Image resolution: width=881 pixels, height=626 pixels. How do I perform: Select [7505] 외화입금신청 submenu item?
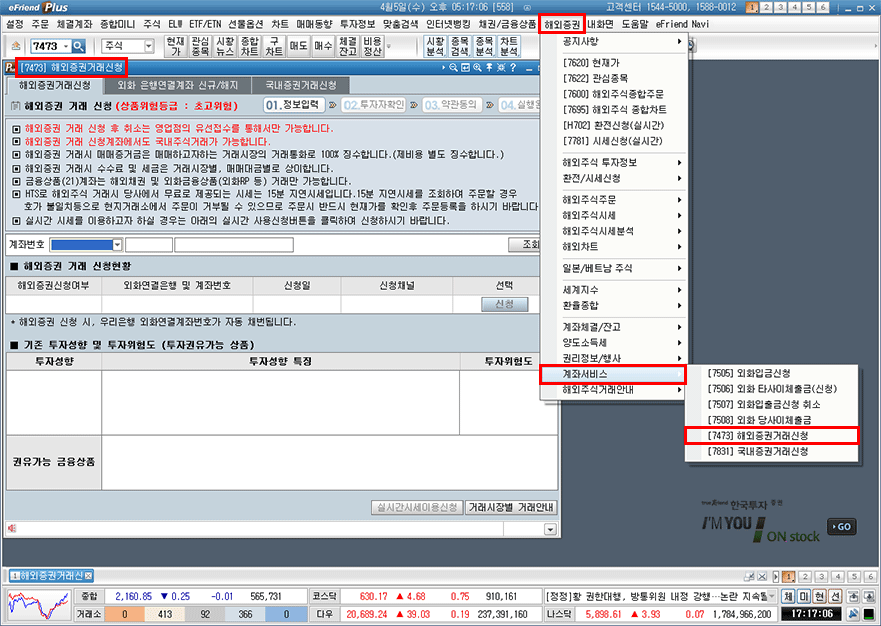click(x=771, y=373)
